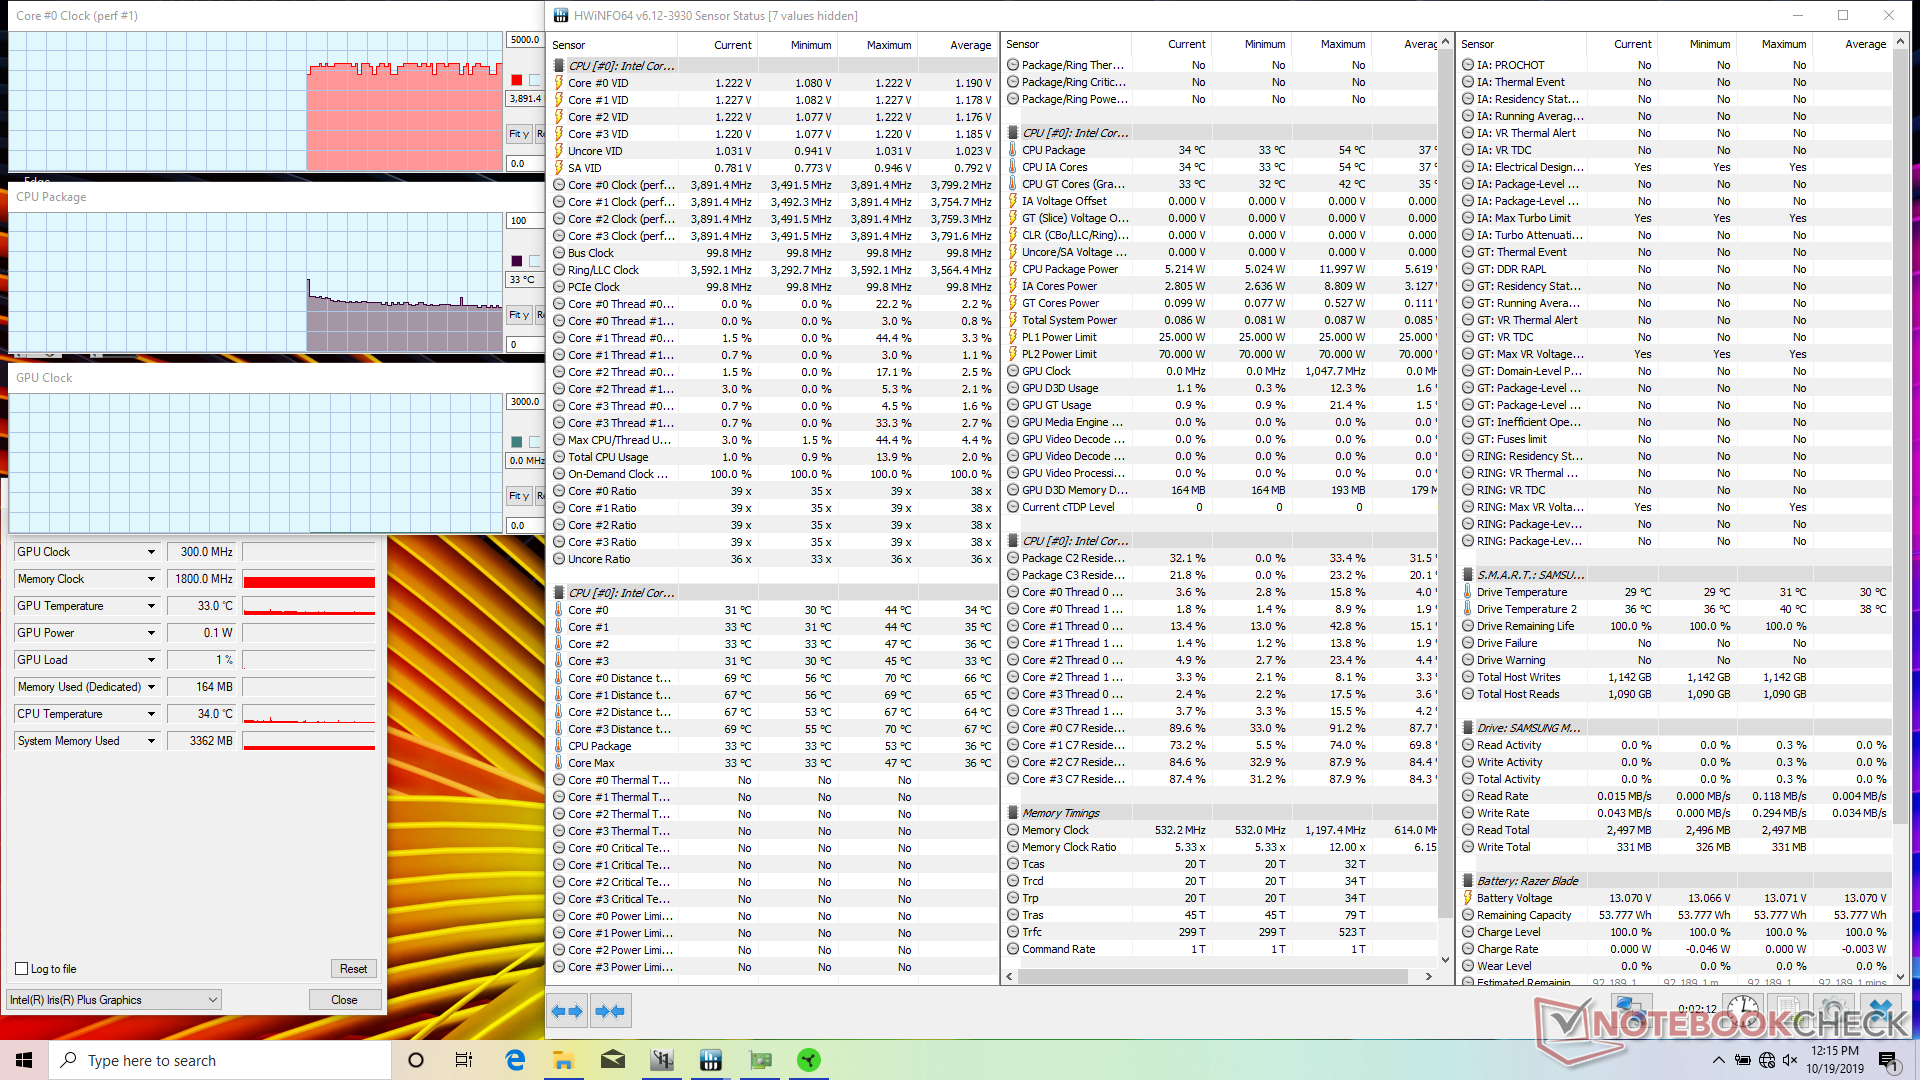The width and height of the screenshot is (1920, 1080).
Task: Click the red Core #0 Clock color swatch
Action: [x=517, y=80]
